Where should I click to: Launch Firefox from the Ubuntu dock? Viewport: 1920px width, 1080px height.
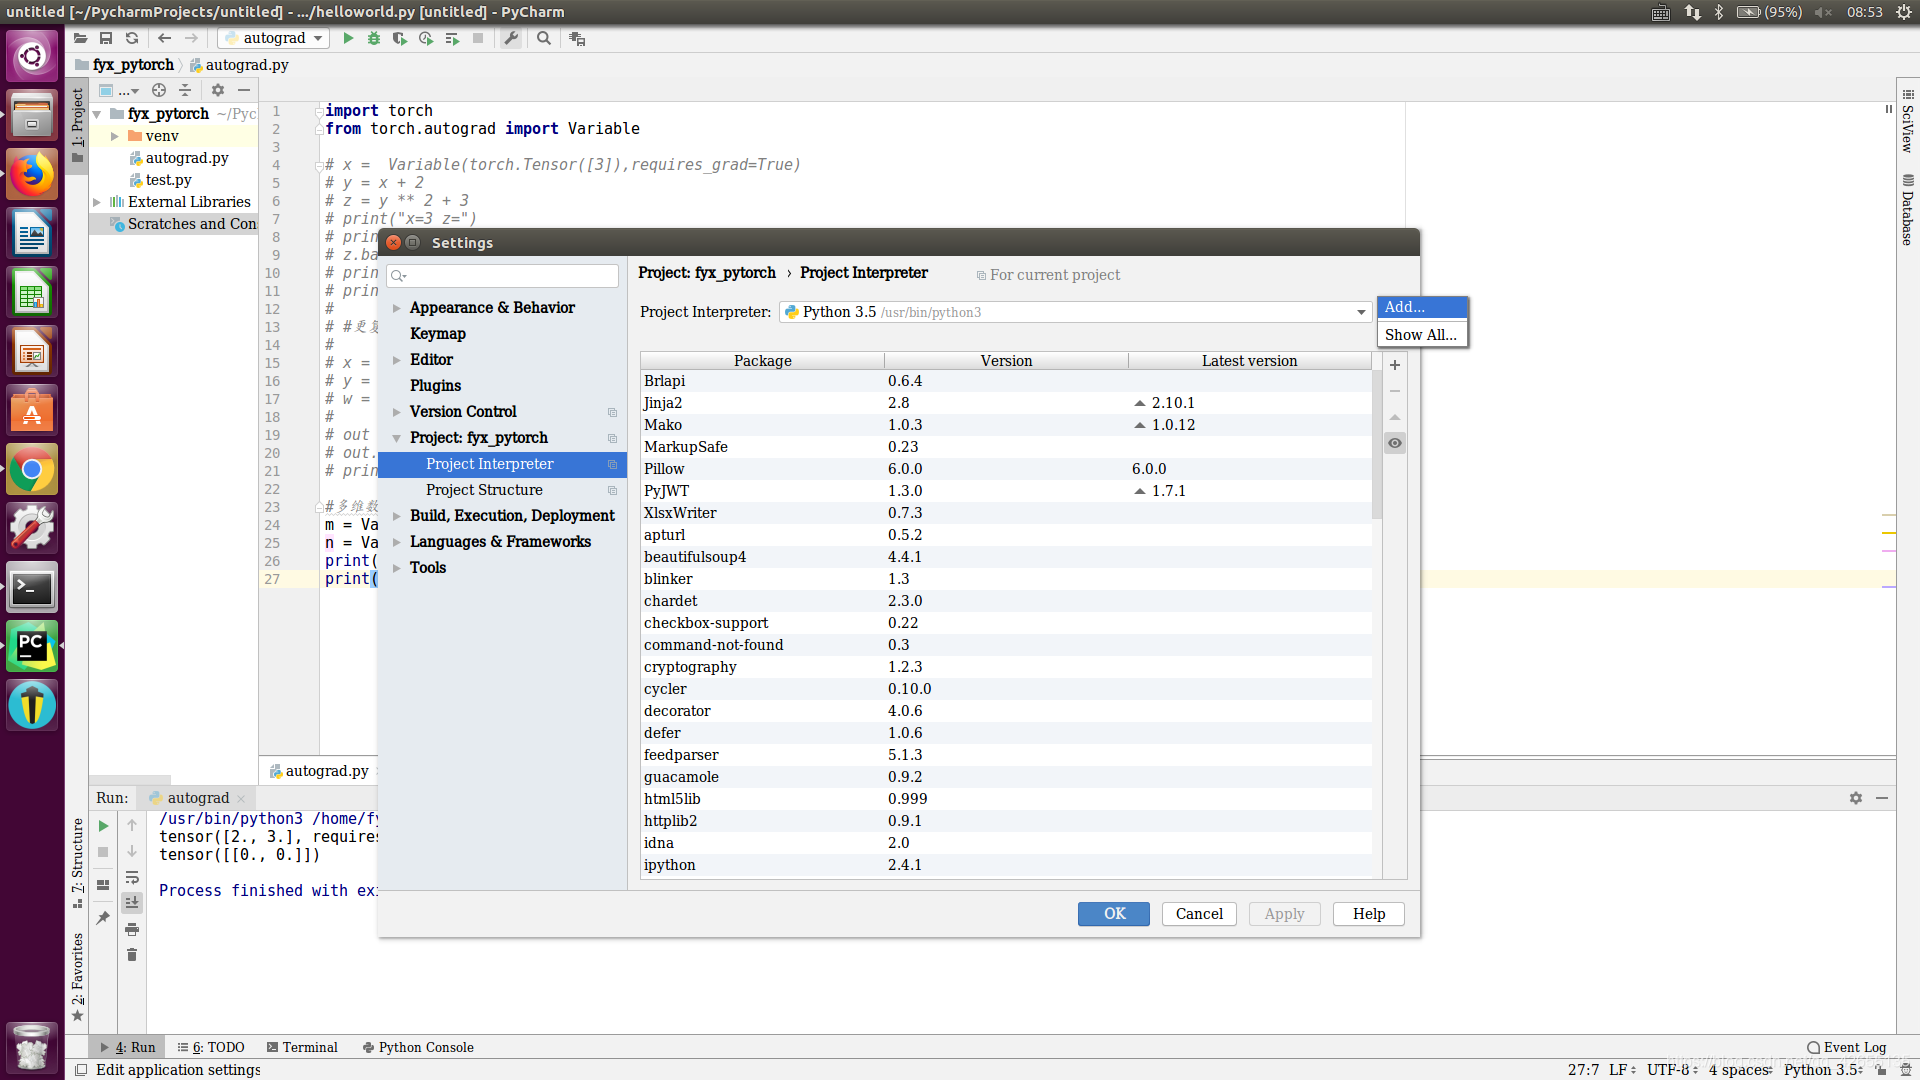point(32,175)
